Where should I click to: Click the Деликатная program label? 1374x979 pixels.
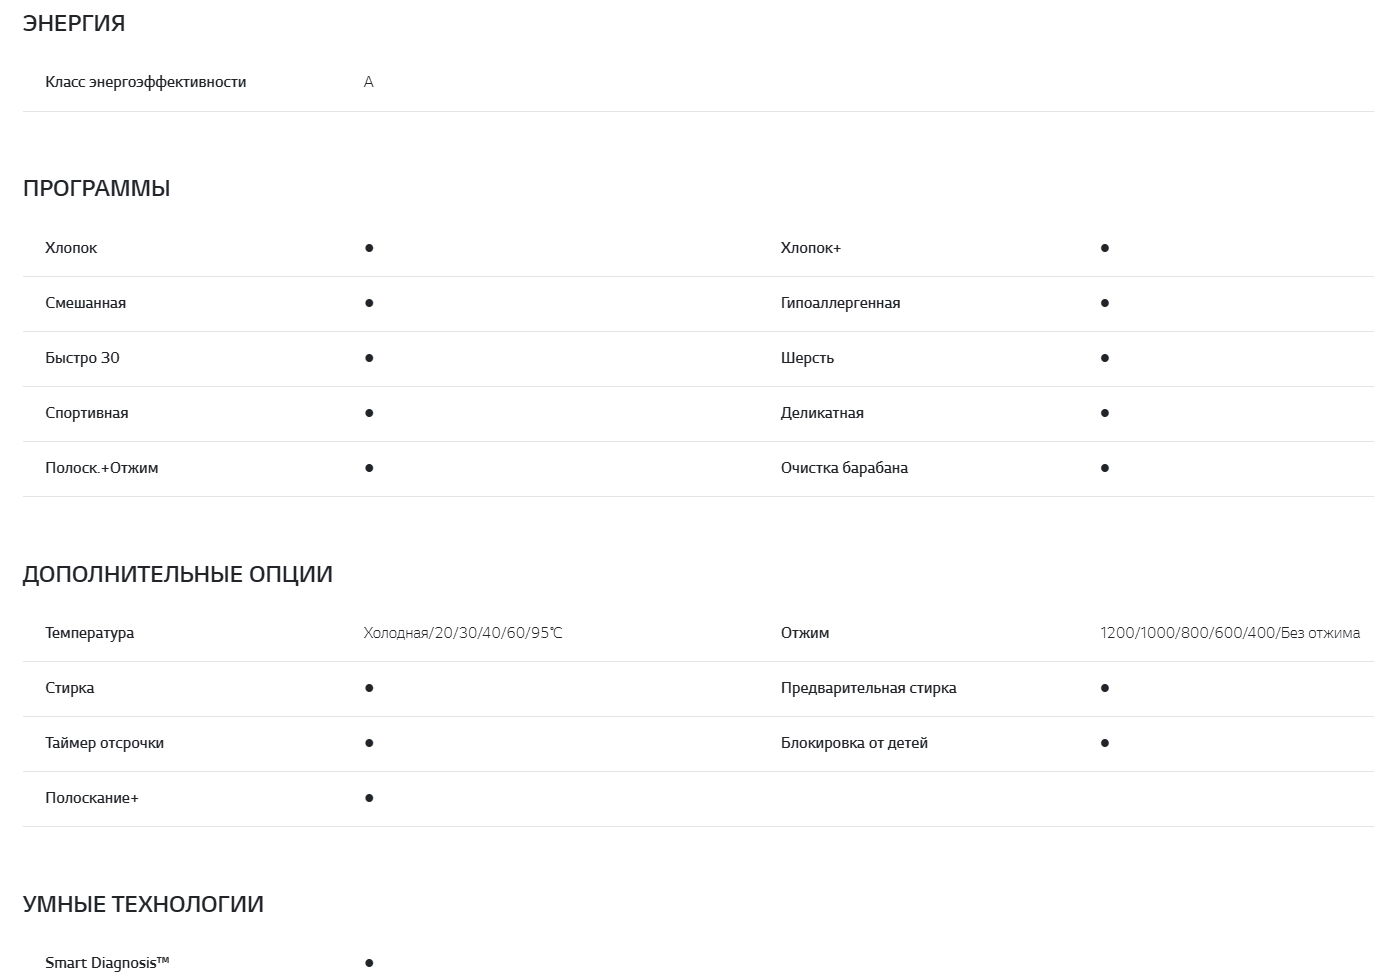pos(822,413)
